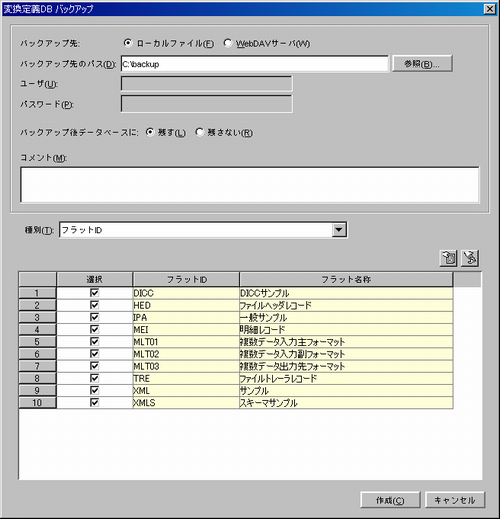Click the スキーマサンプル cell

tap(346, 403)
